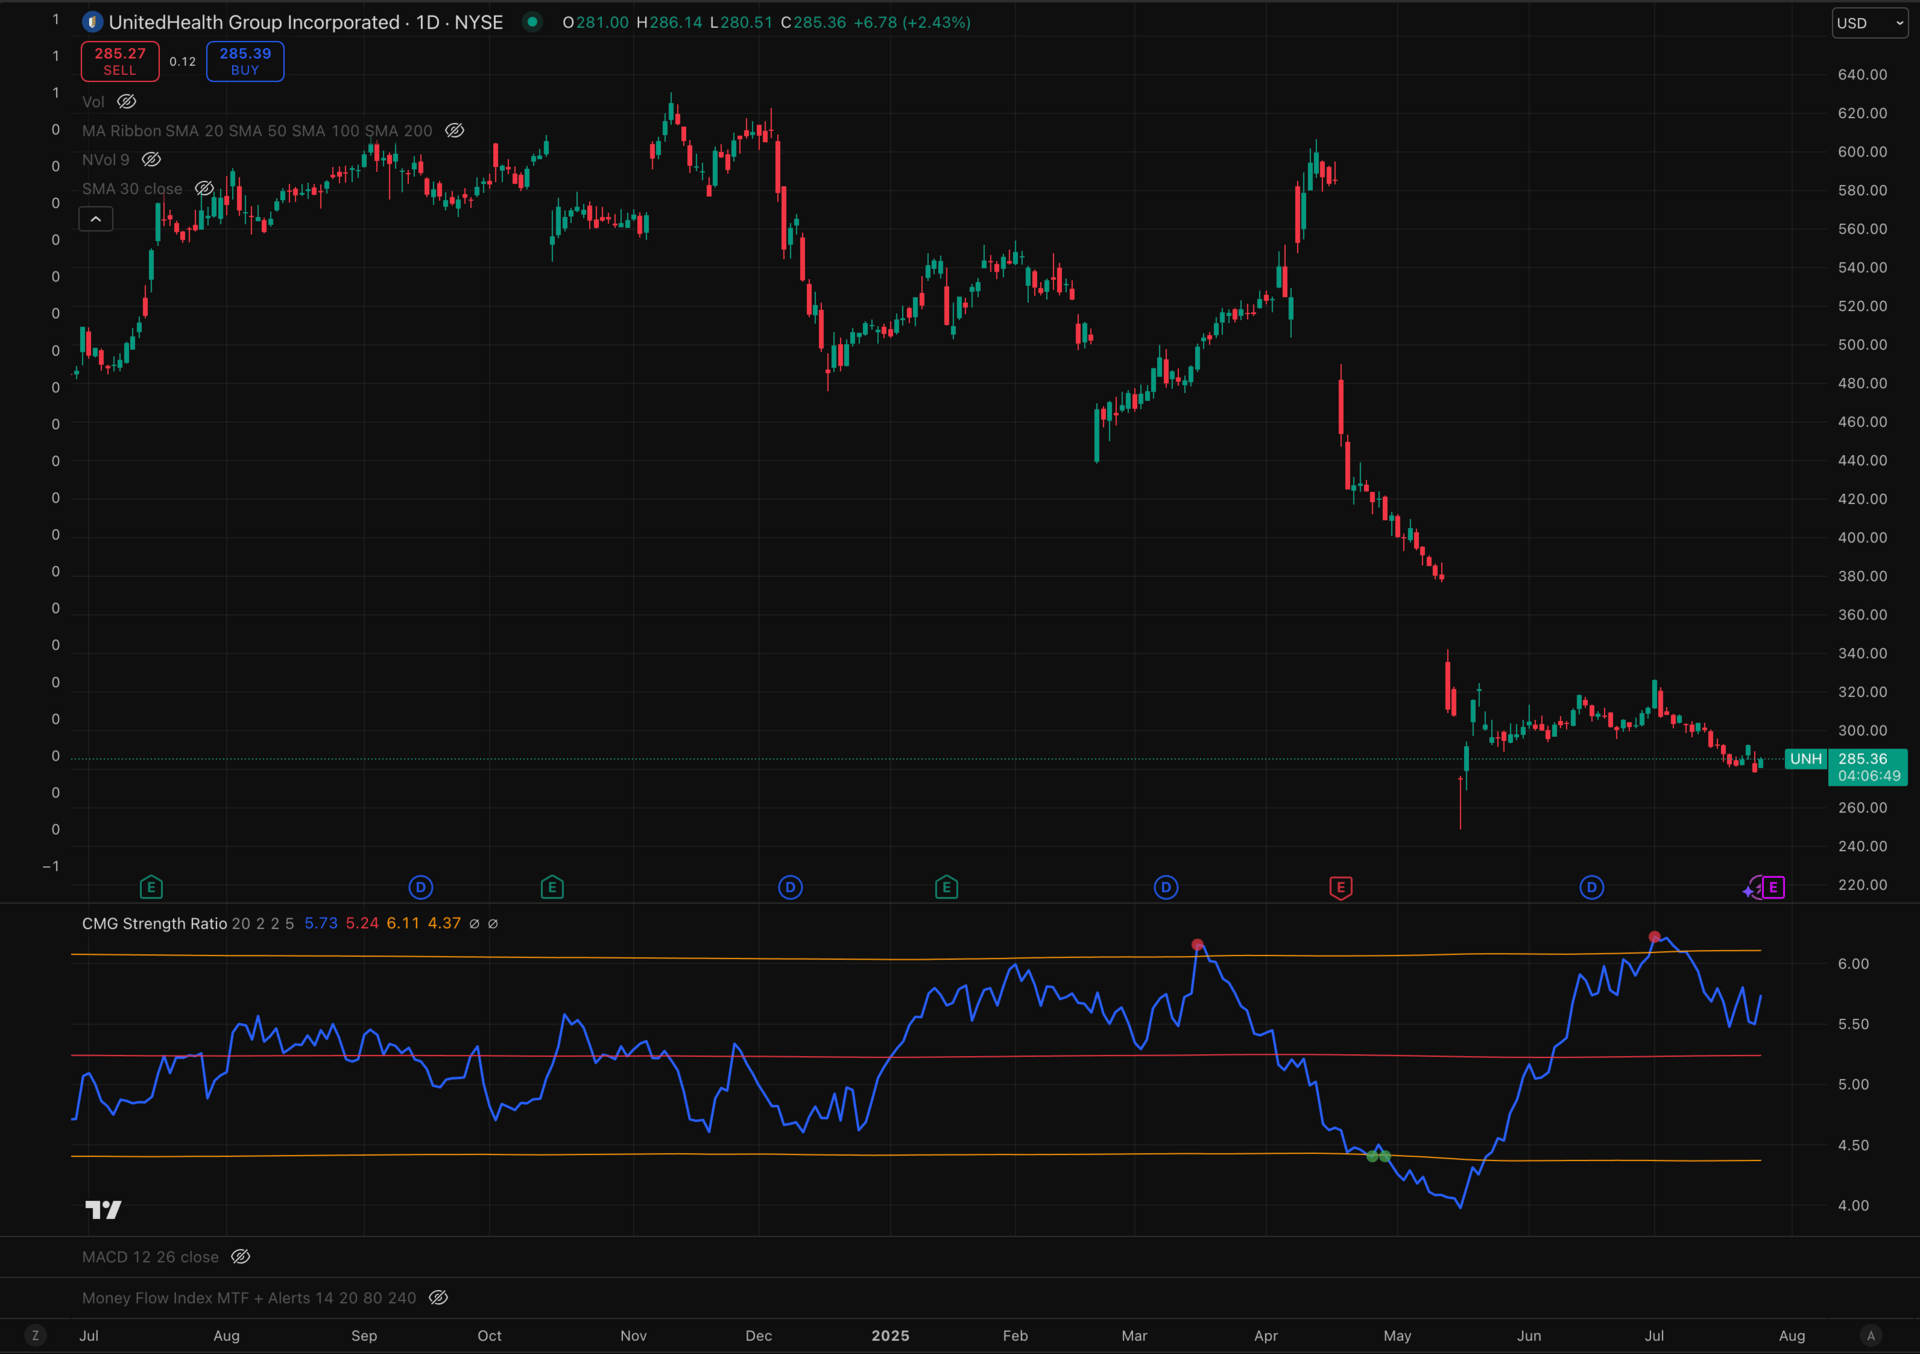Click the high value H286.14
The image size is (1920, 1354).
(x=669, y=22)
